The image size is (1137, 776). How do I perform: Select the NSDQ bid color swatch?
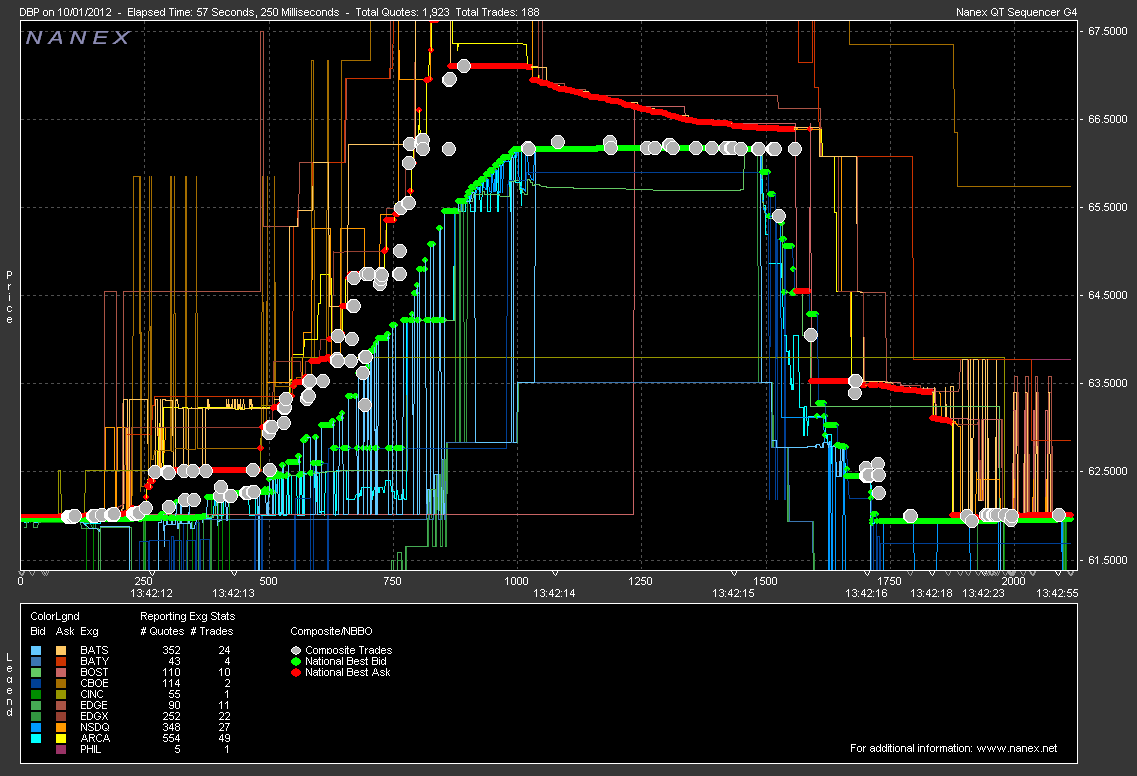(36, 727)
